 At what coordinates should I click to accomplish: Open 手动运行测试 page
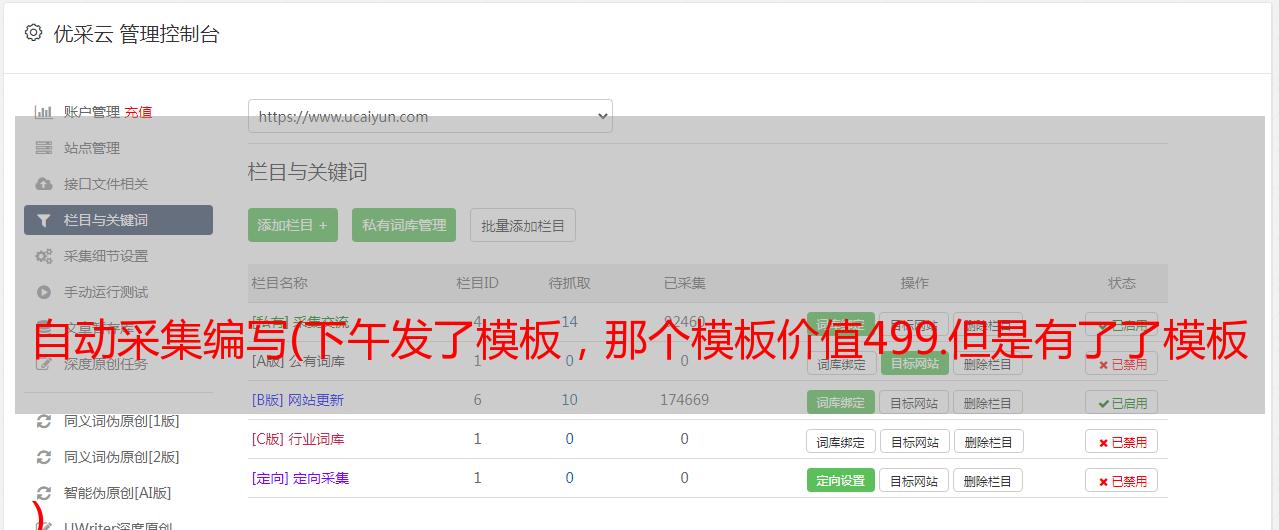106,292
